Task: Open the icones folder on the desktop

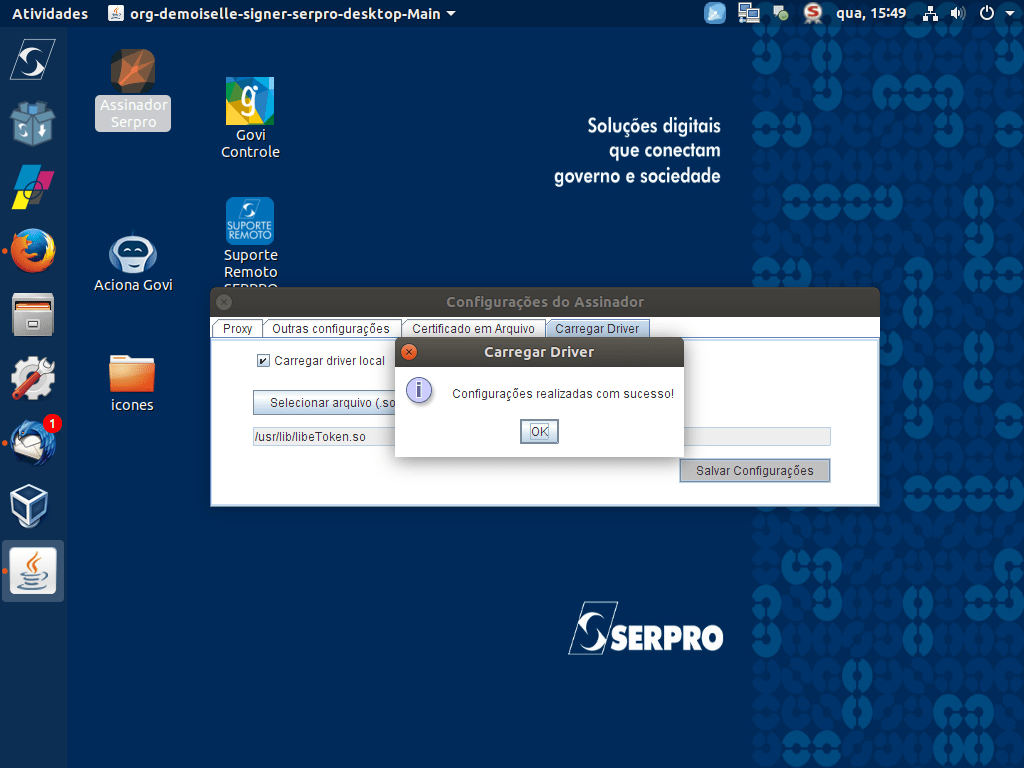Action: (x=132, y=383)
